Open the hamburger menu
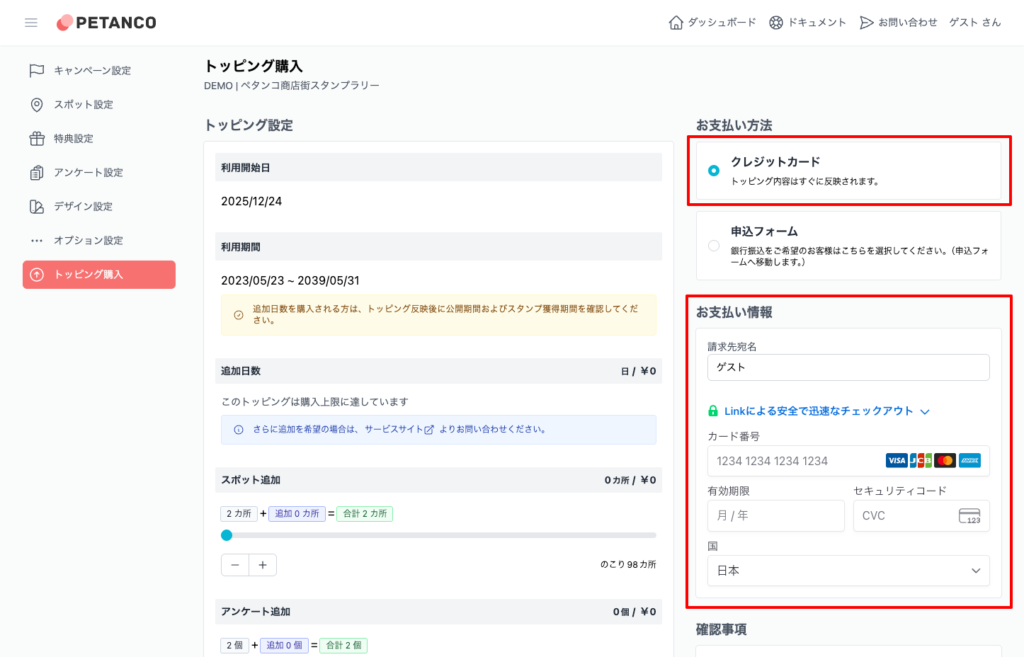The height and width of the screenshot is (657, 1024). click(30, 22)
